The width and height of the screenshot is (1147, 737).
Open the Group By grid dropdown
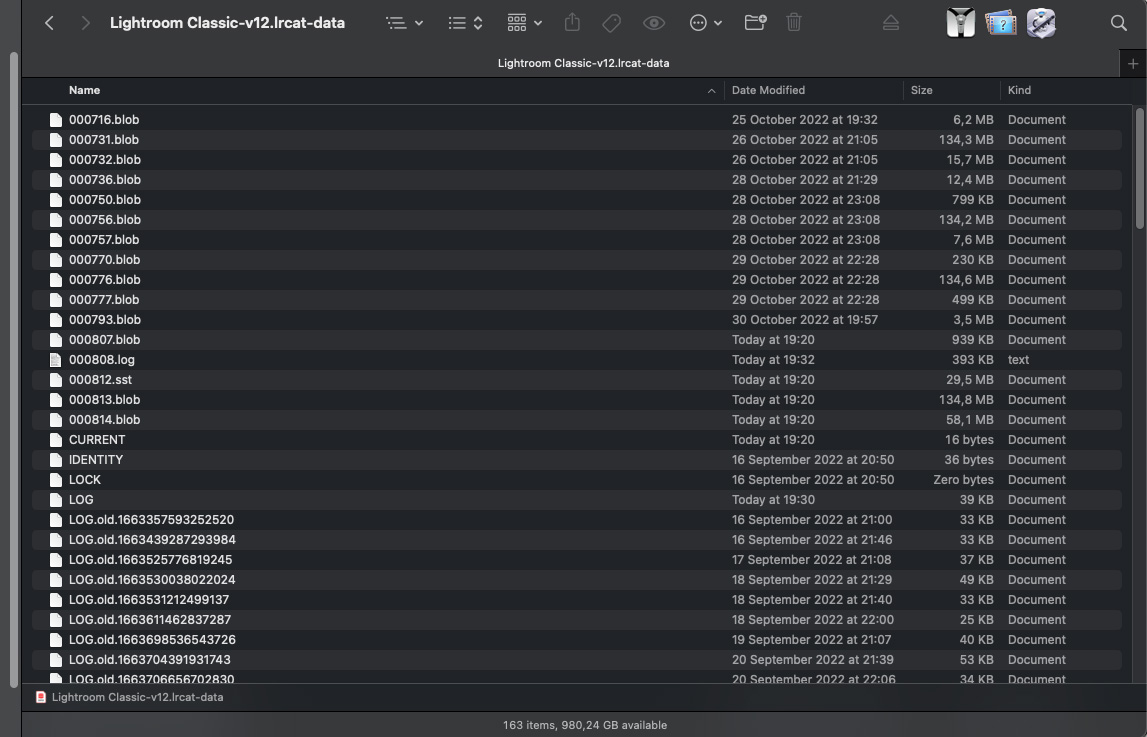524,23
